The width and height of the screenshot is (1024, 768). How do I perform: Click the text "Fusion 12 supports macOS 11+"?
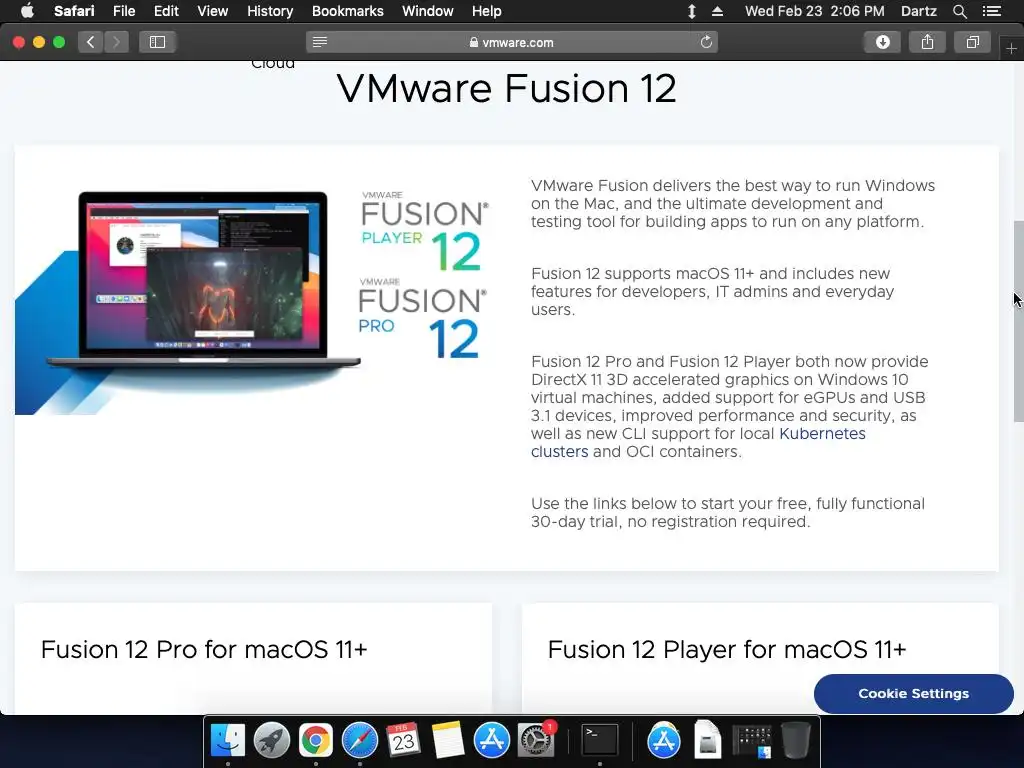(641, 274)
